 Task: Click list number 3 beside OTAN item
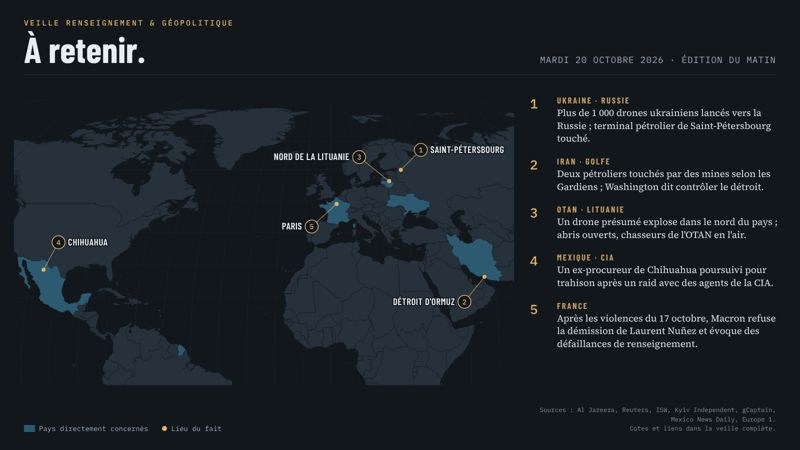click(534, 213)
